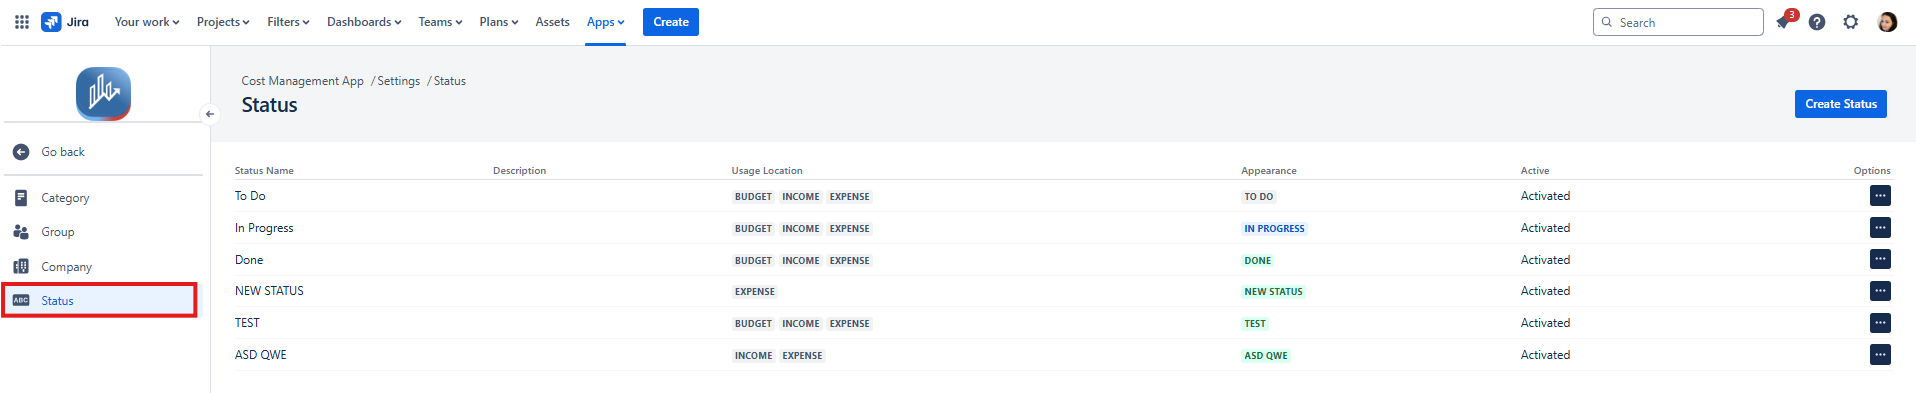Click the IN PROGRESS appearance lozenge
The image size is (1916, 393).
pyautogui.click(x=1274, y=229)
